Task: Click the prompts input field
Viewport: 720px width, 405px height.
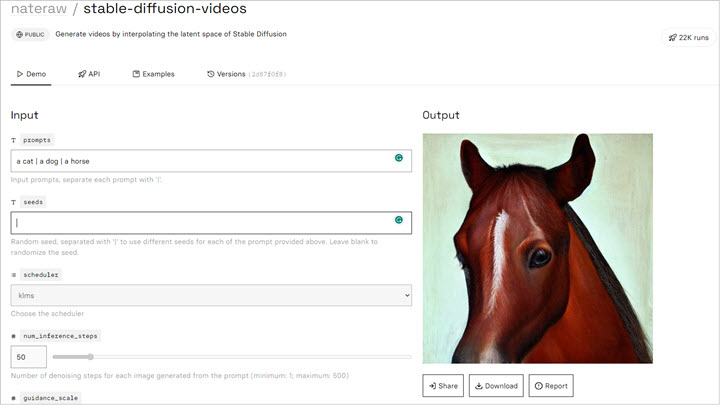Action: (211, 161)
